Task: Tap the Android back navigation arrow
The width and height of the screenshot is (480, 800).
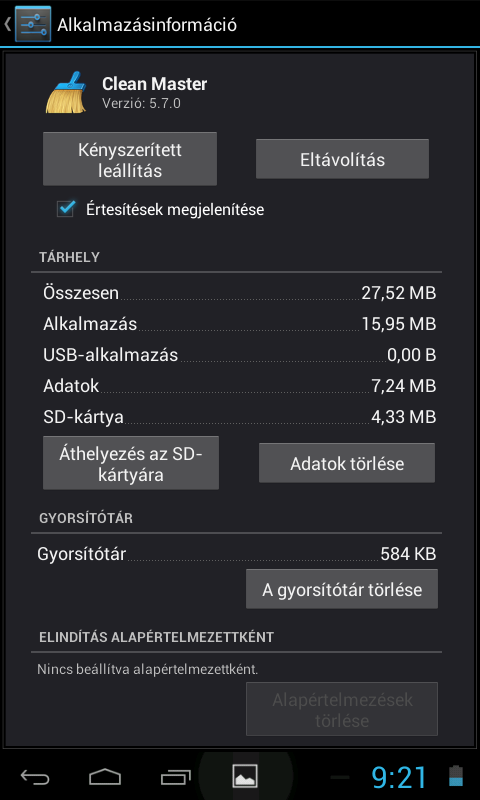Action: [35, 777]
